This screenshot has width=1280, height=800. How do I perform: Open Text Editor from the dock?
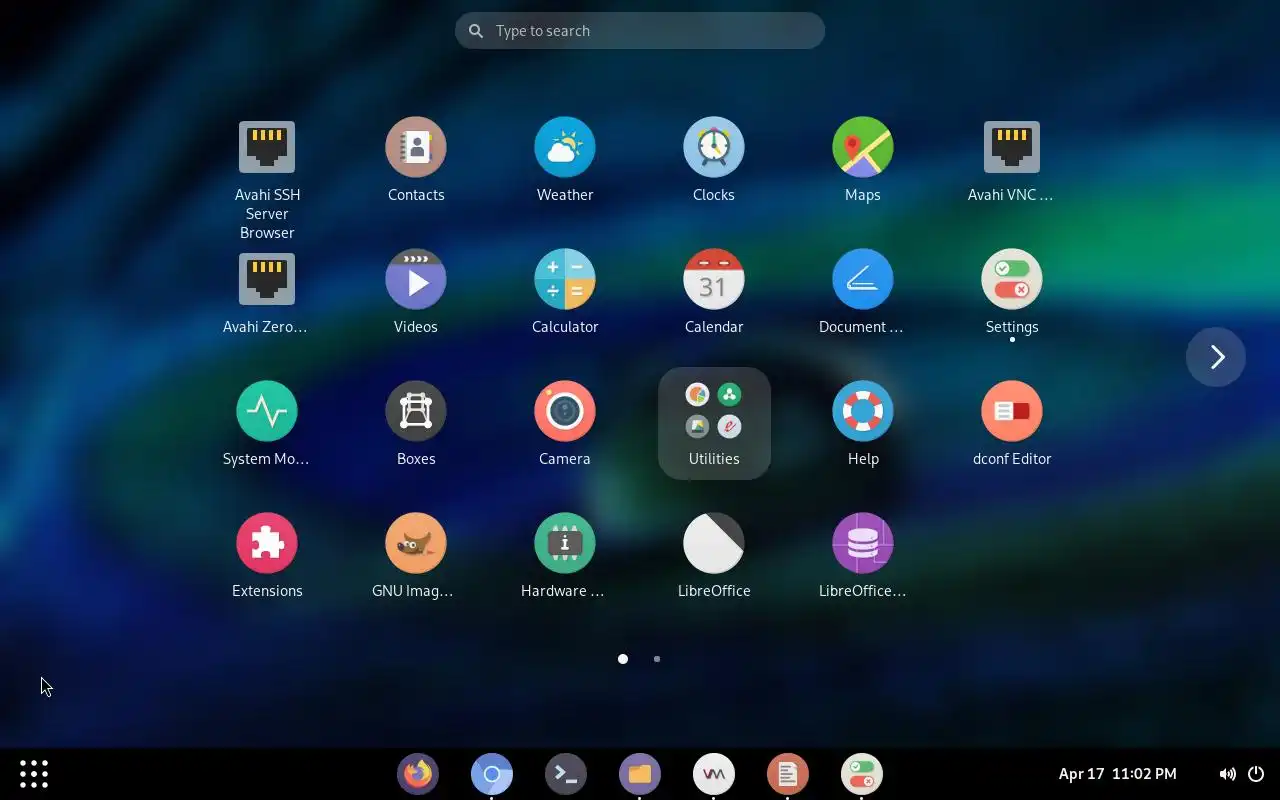788,774
